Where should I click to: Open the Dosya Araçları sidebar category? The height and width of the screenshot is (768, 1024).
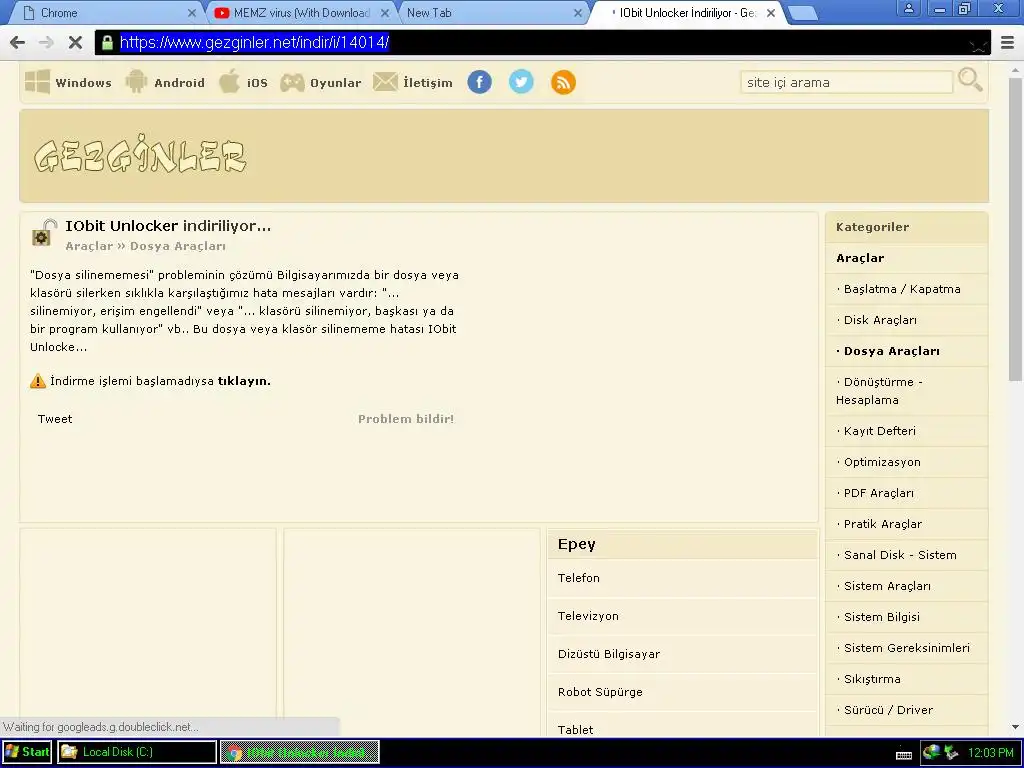point(891,351)
